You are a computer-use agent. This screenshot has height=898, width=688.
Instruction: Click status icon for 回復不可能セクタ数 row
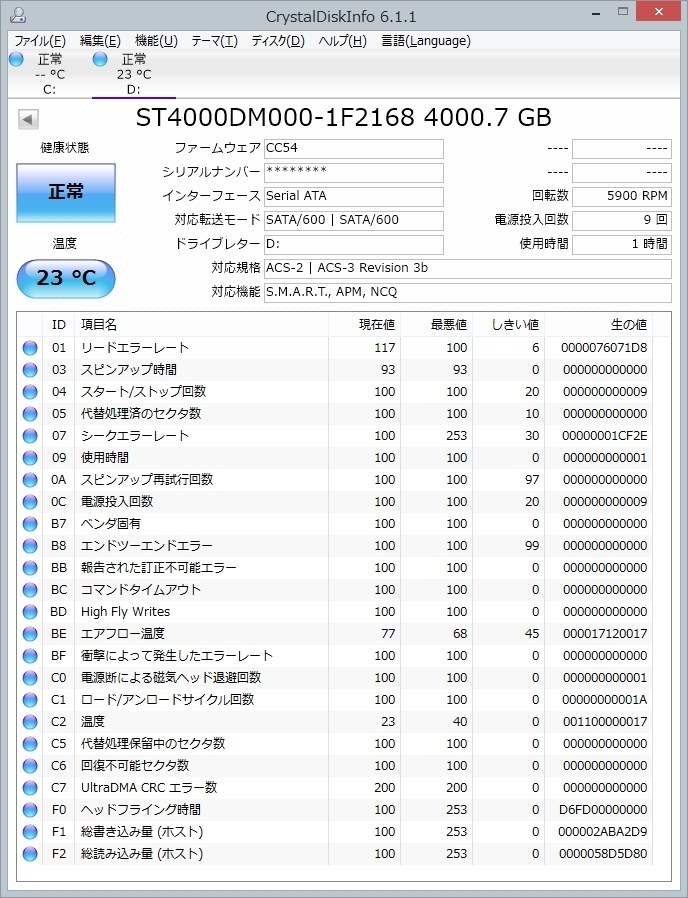30,766
